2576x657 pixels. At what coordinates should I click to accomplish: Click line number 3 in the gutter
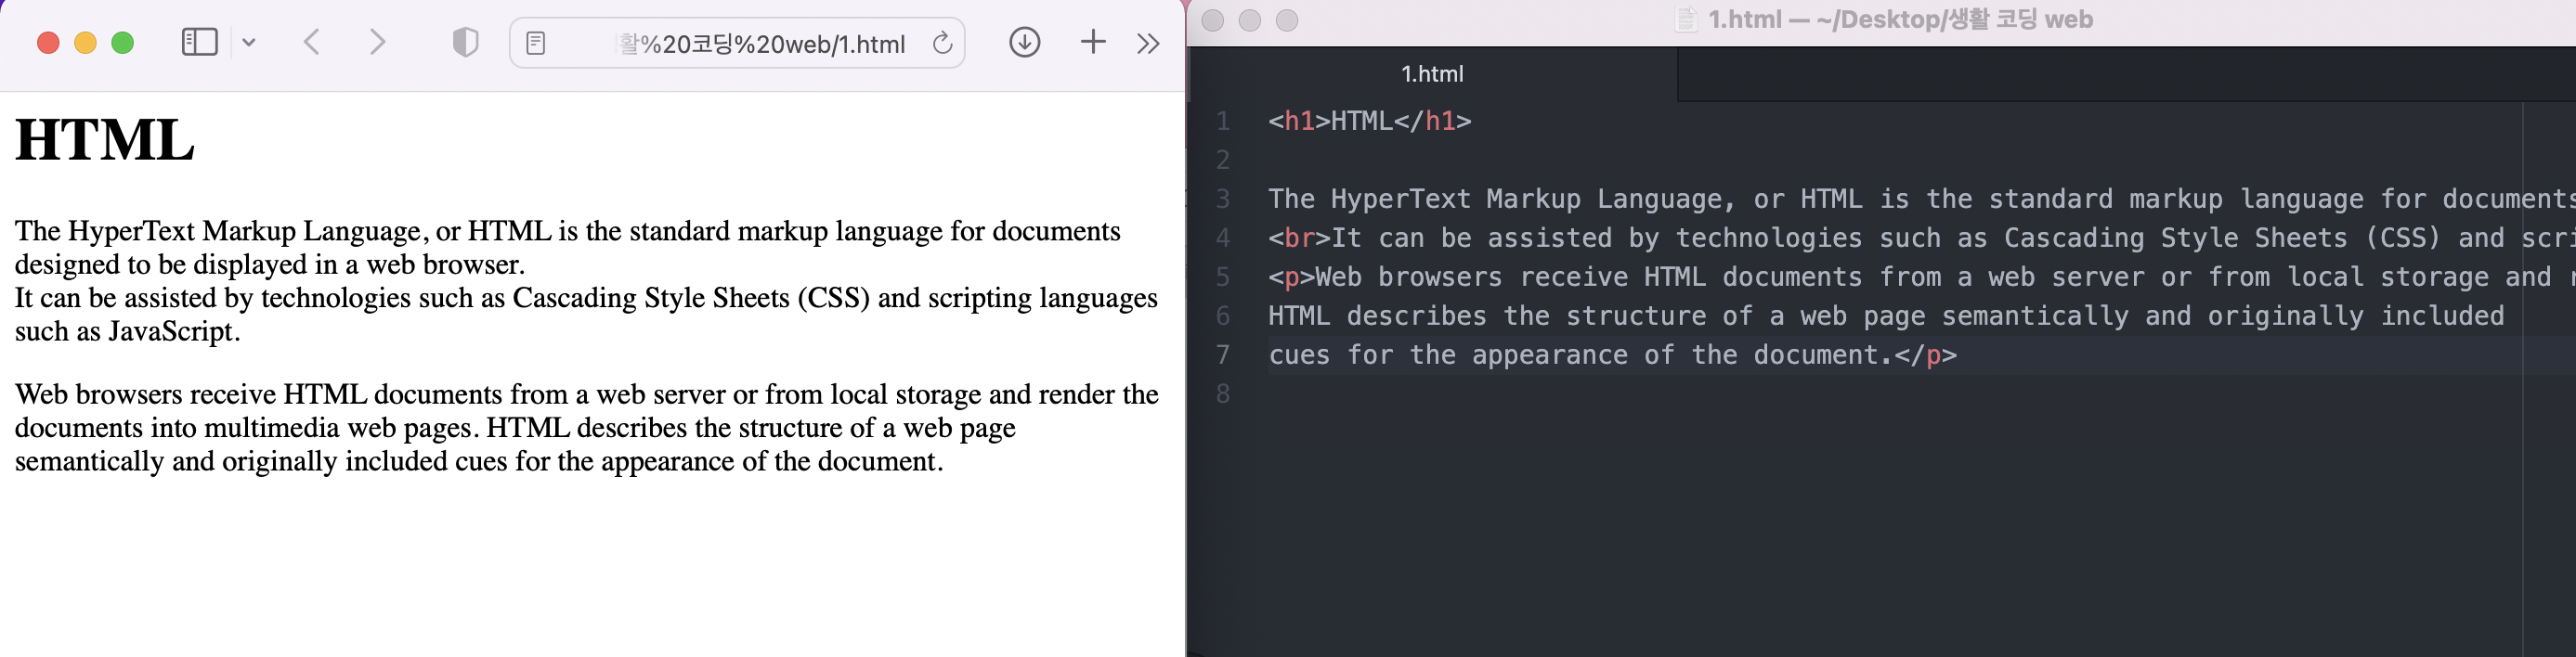(1222, 199)
